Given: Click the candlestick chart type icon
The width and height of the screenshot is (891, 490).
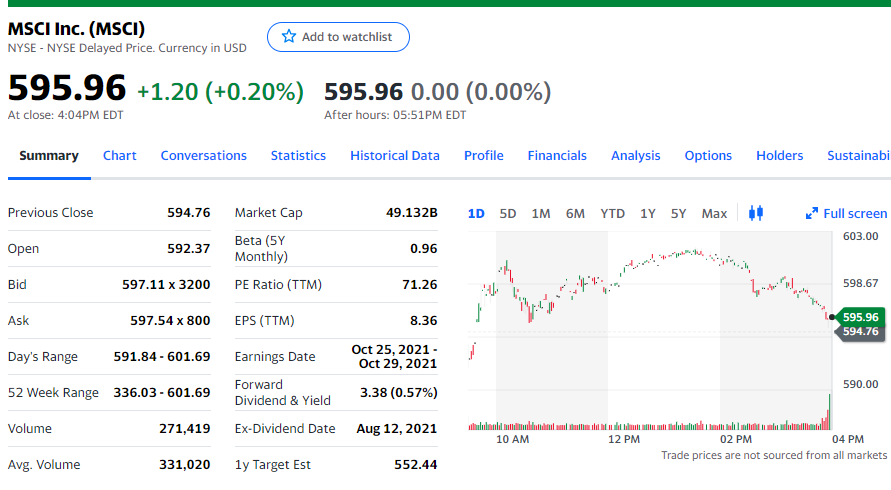Looking at the screenshot, I should pyautogui.click(x=755, y=213).
